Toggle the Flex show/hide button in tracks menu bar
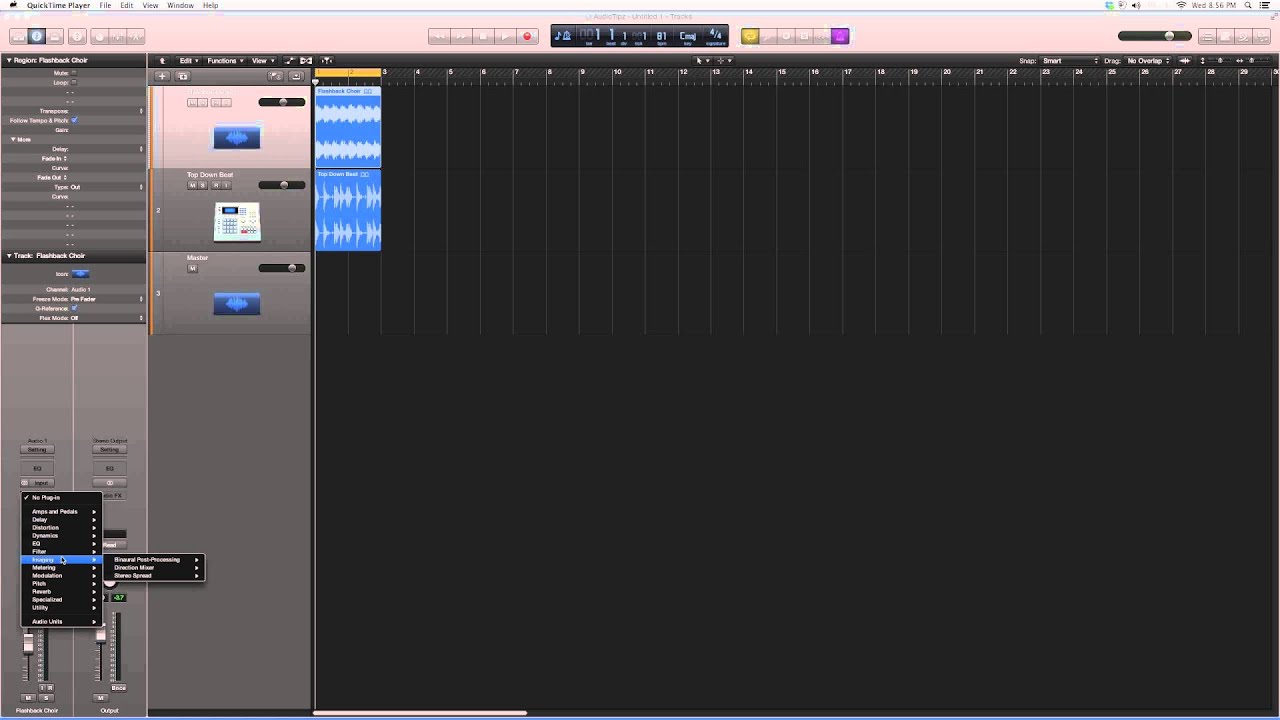Viewport: 1280px width, 720px height. (306, 60)
